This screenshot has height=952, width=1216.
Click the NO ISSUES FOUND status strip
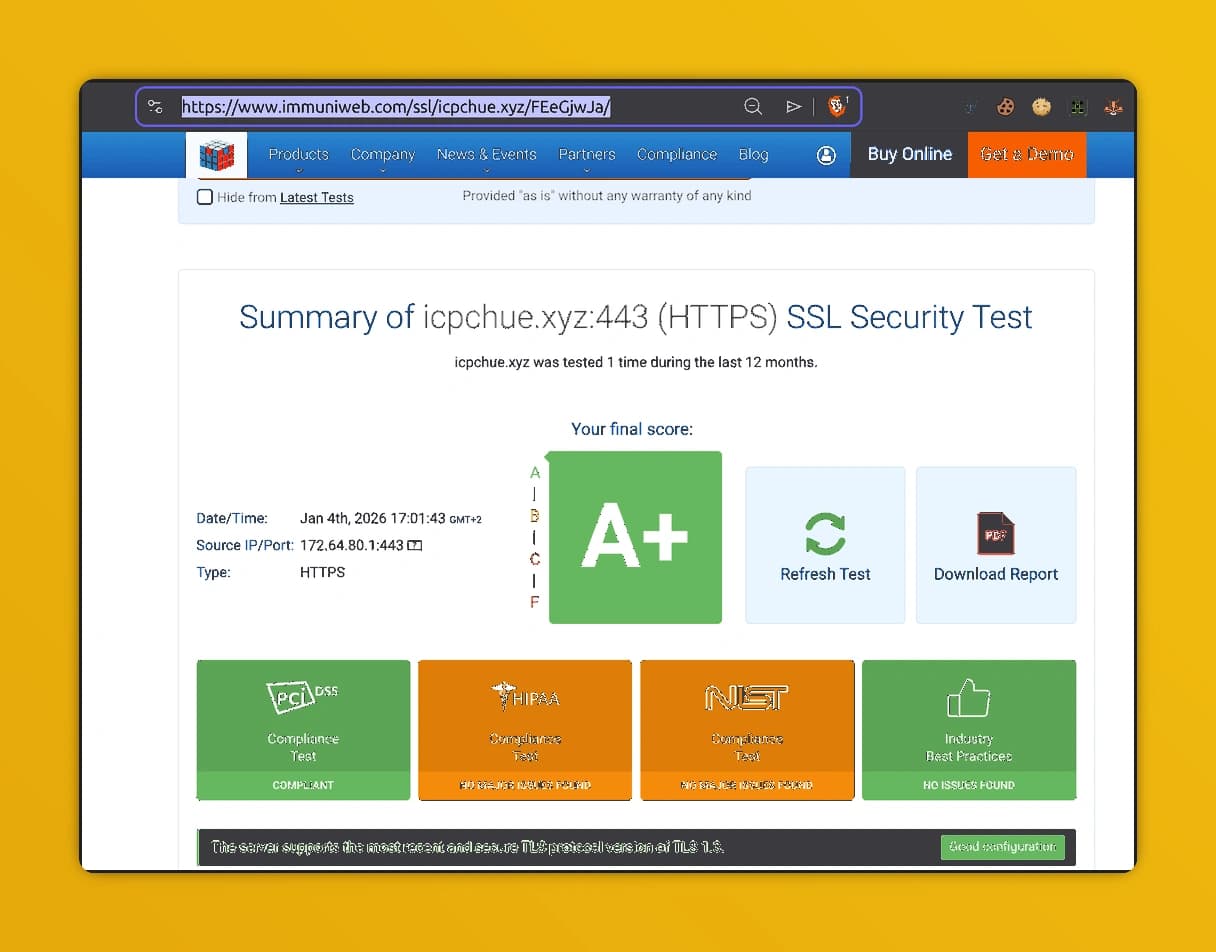(x=969, y=786)
